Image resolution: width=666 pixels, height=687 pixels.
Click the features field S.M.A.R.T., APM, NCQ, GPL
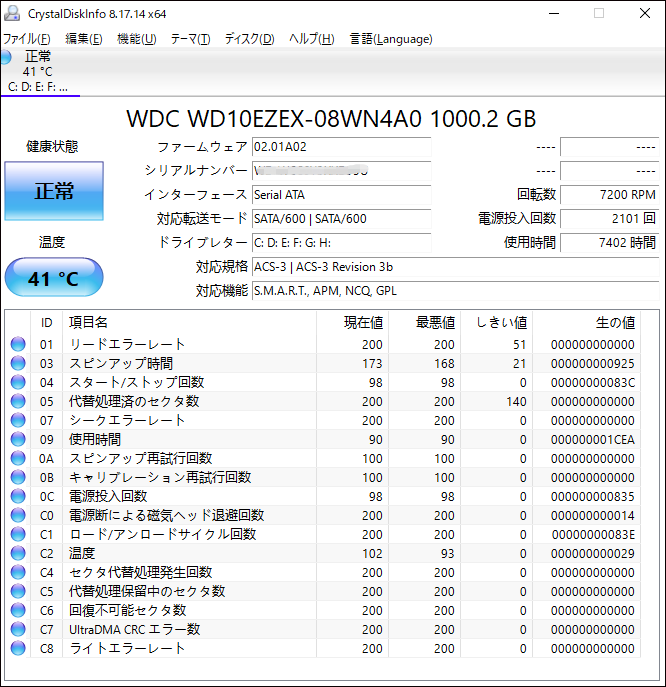456,291
